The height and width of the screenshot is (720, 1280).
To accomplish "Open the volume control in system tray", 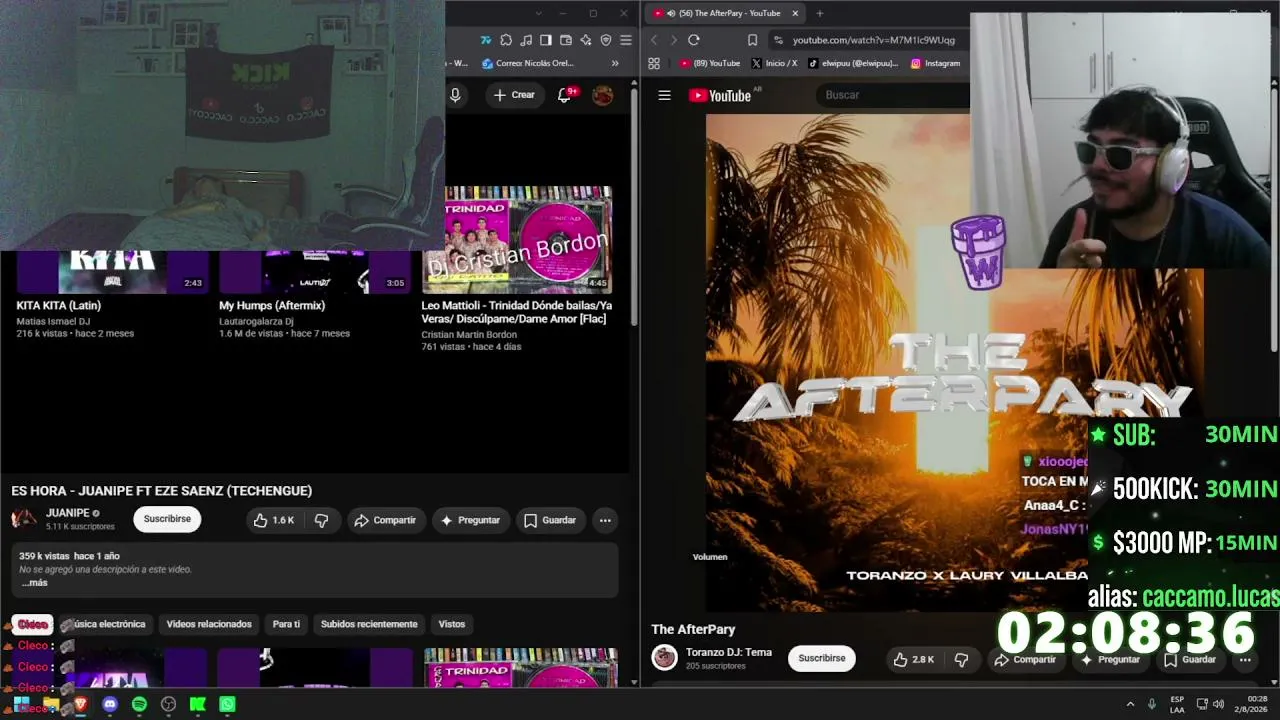I will [x=1218, y=704].
